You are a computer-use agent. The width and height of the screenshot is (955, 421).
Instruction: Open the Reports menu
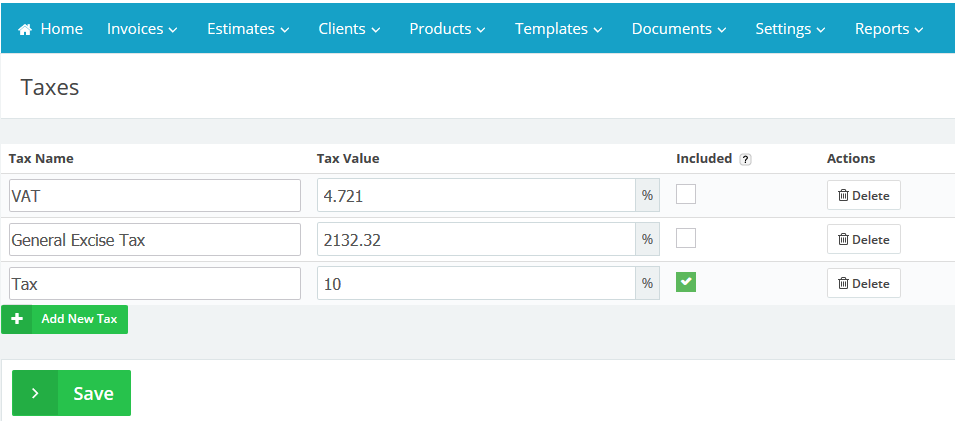point(889,29)
